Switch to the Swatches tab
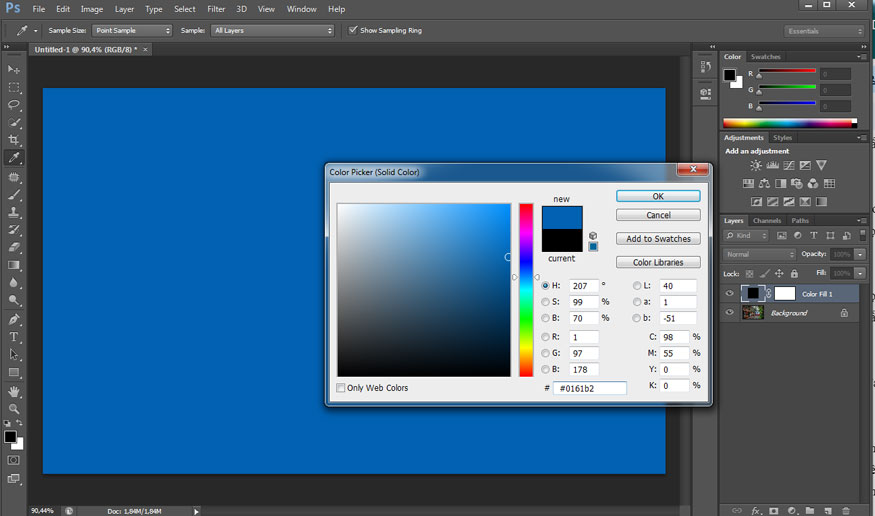 (x=766, y=57)
